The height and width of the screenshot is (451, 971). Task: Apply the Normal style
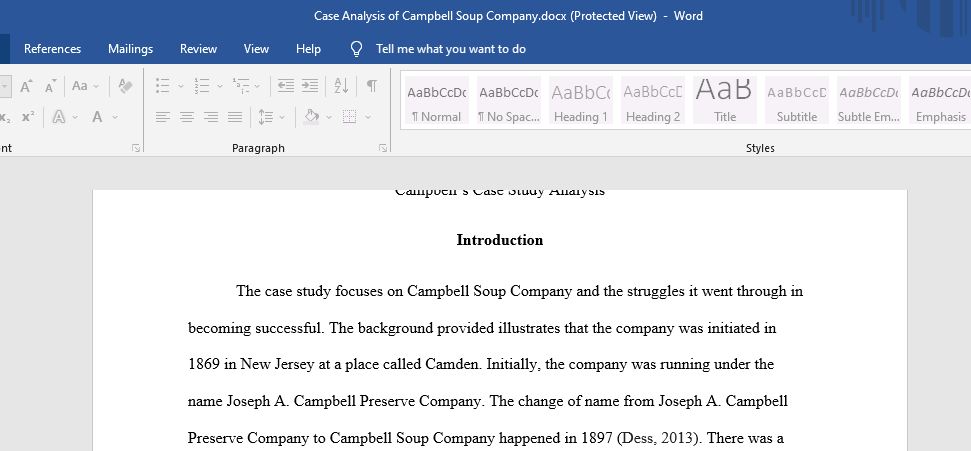point(437,100)
